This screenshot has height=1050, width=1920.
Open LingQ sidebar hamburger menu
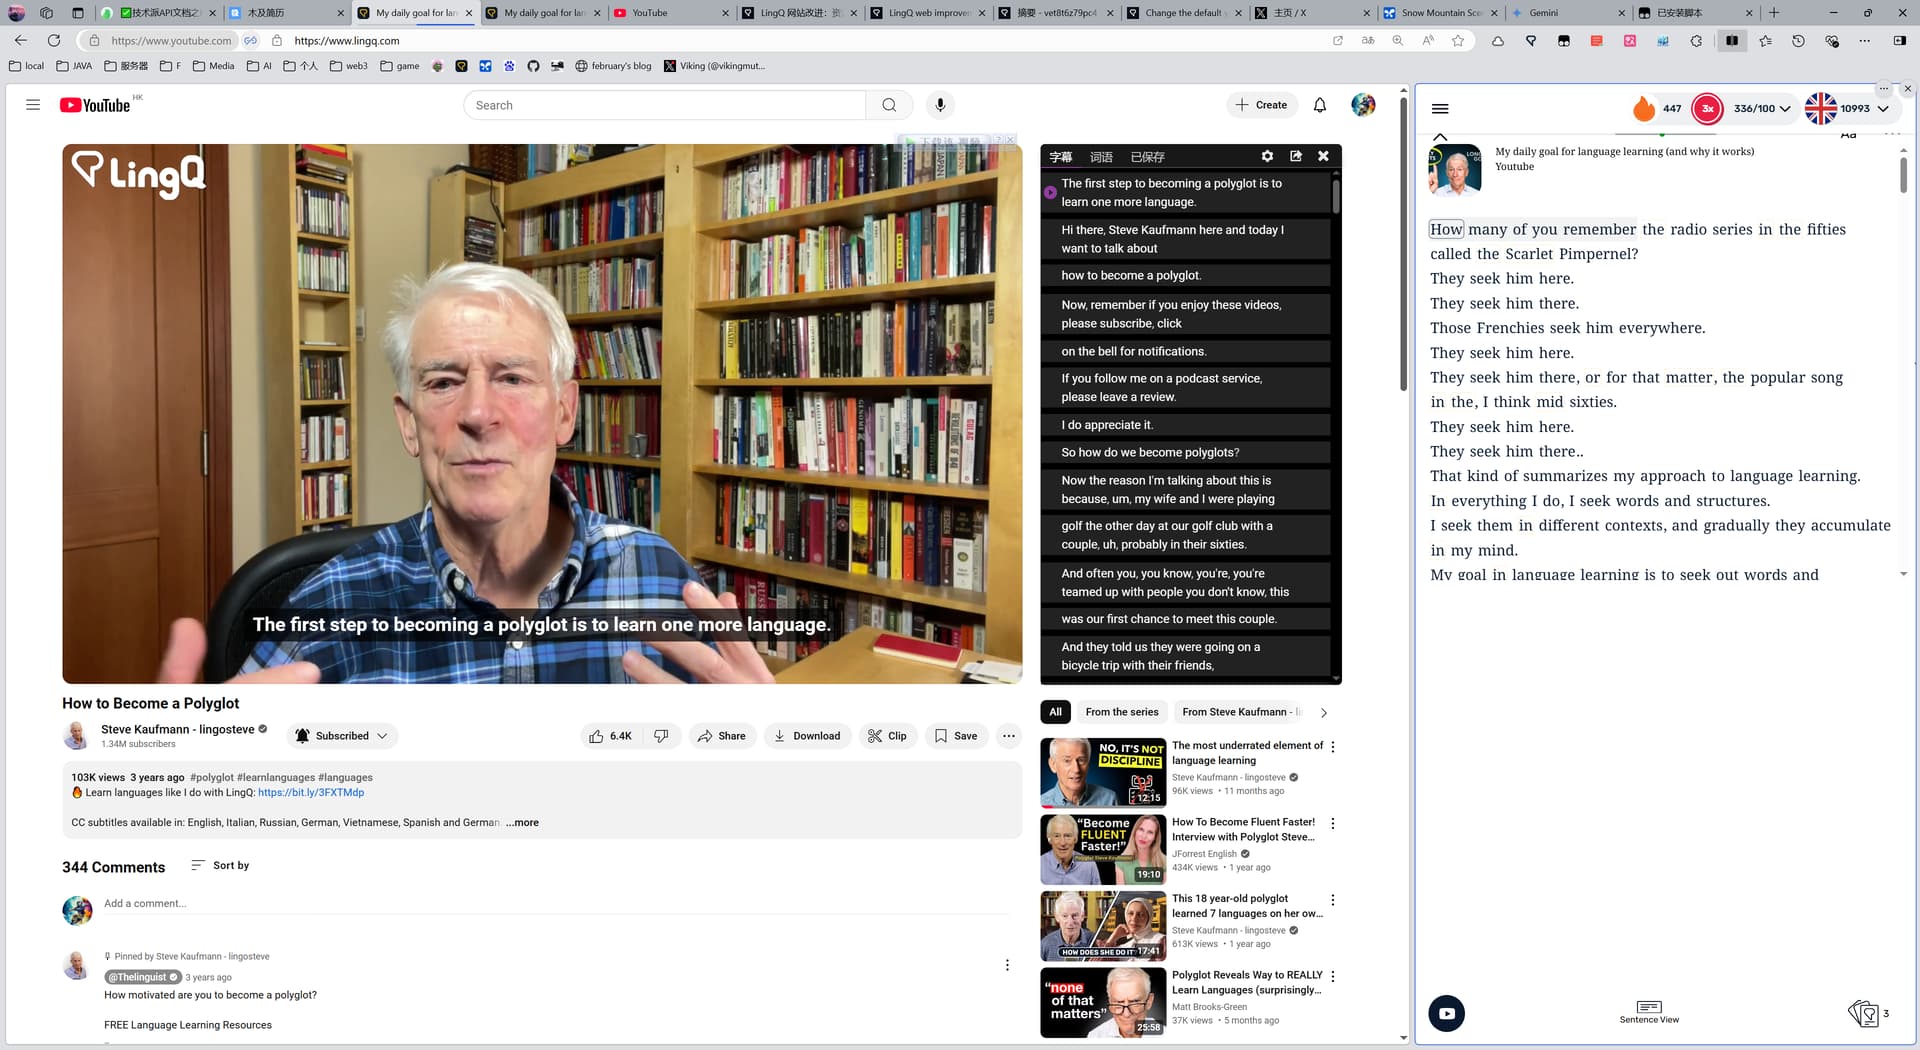(1440, 109)
